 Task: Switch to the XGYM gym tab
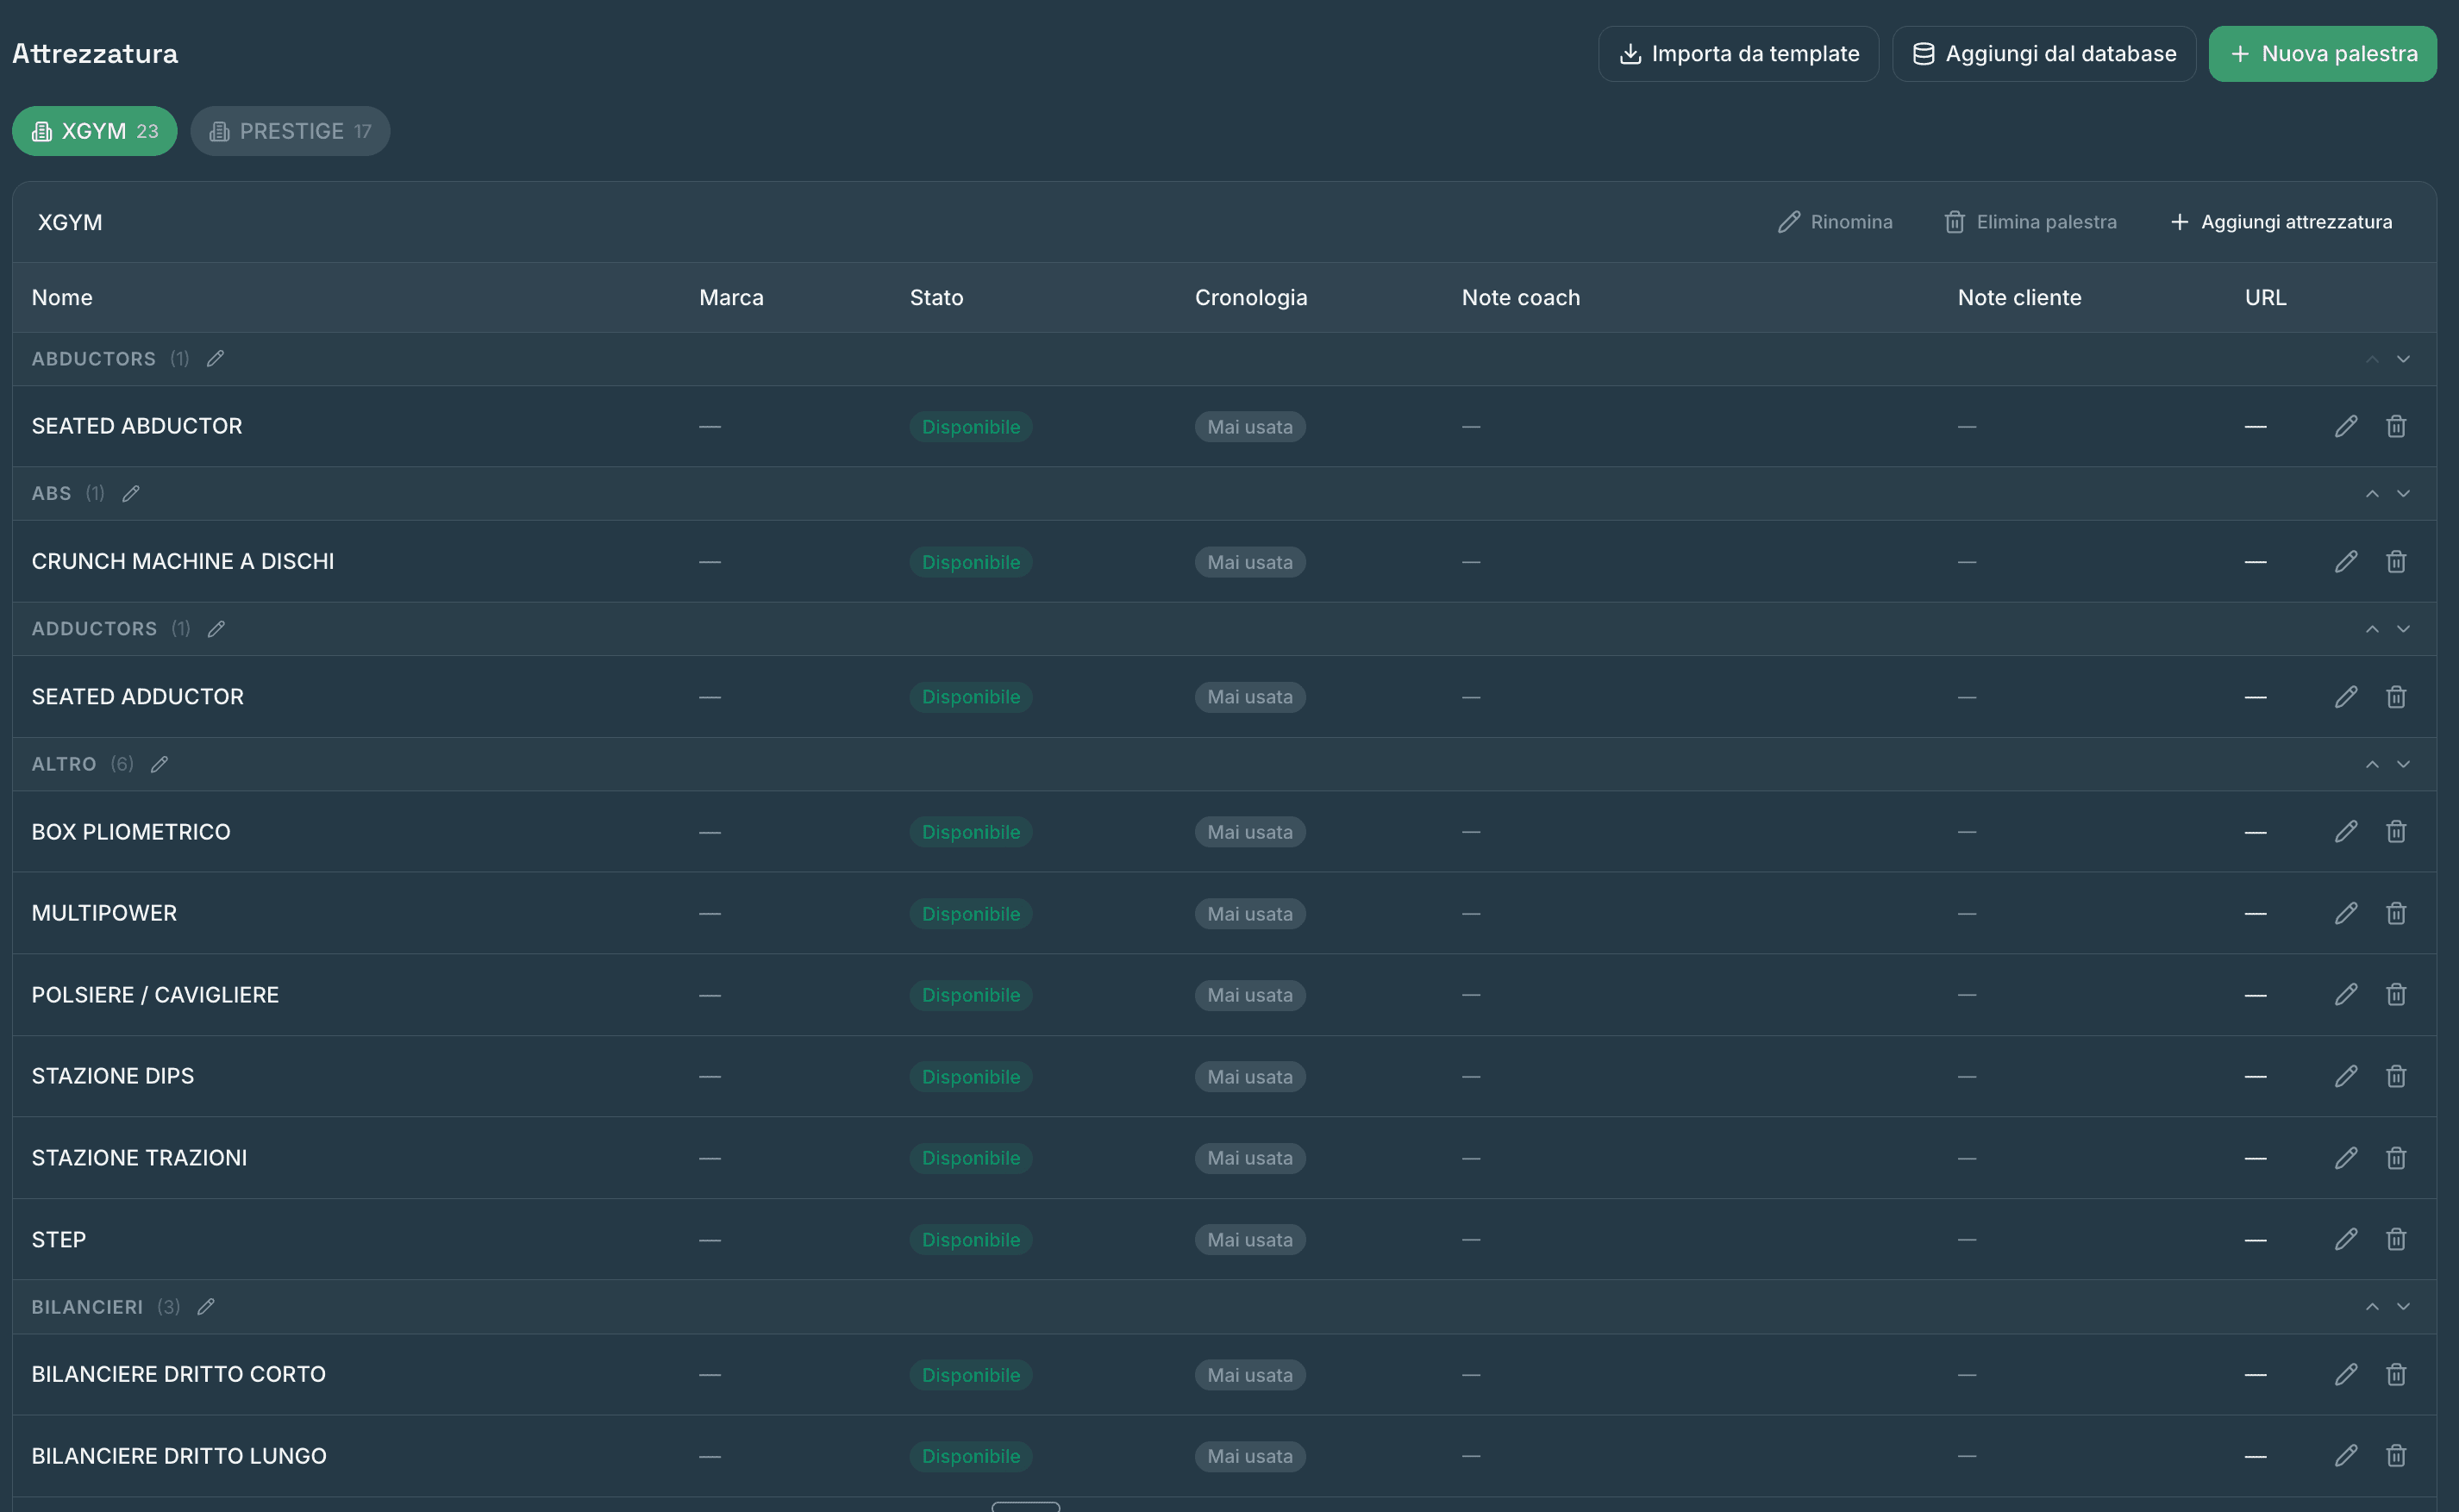click(x=95, y=131)
